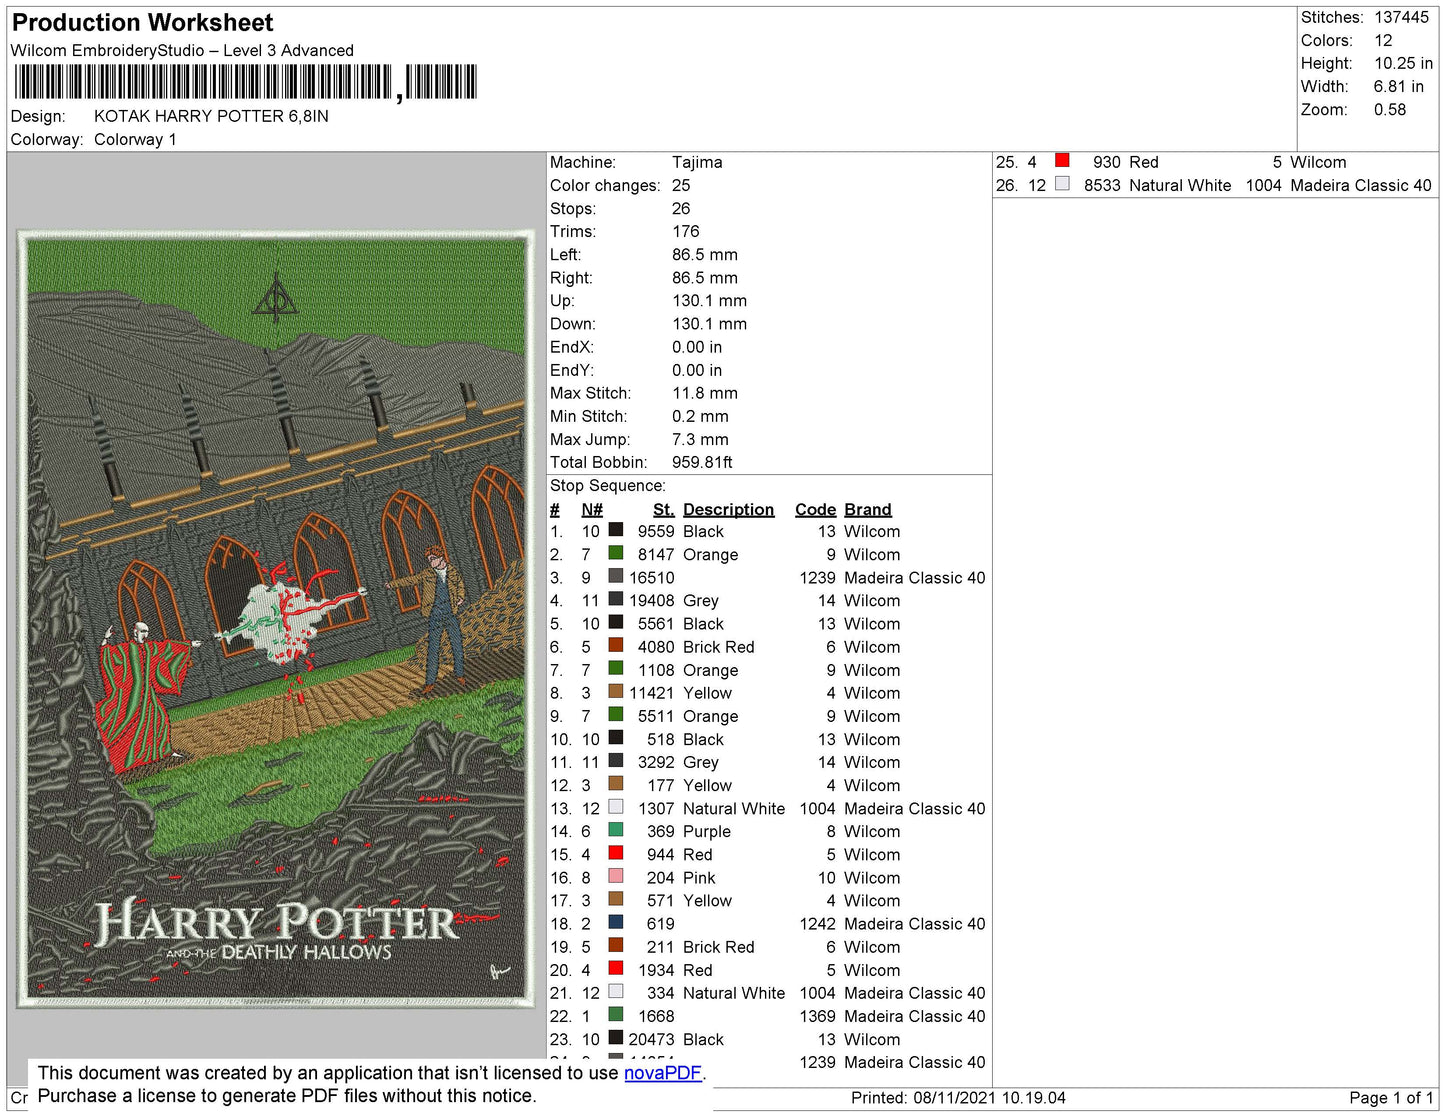The image size is (1445, 1117).
Task: Click the "Purple" description in stop row 14
Action: [707, 832]
